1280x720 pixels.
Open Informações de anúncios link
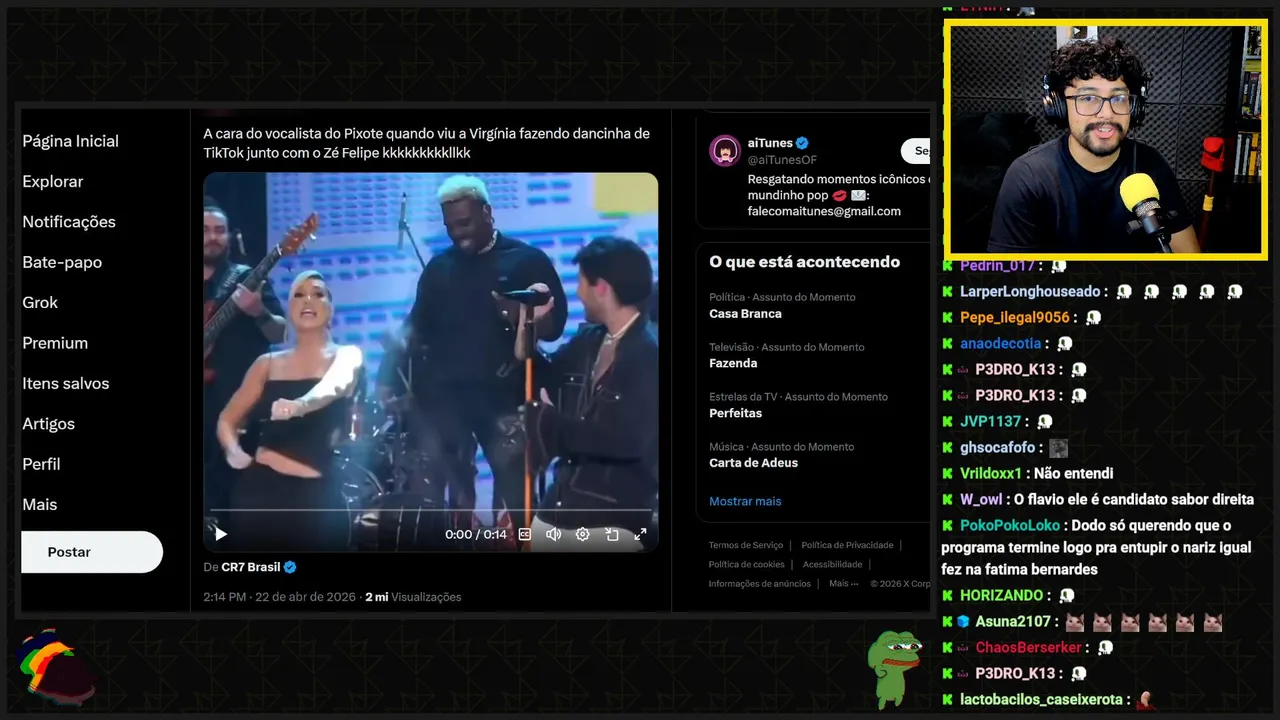click(x=760, y=583)
